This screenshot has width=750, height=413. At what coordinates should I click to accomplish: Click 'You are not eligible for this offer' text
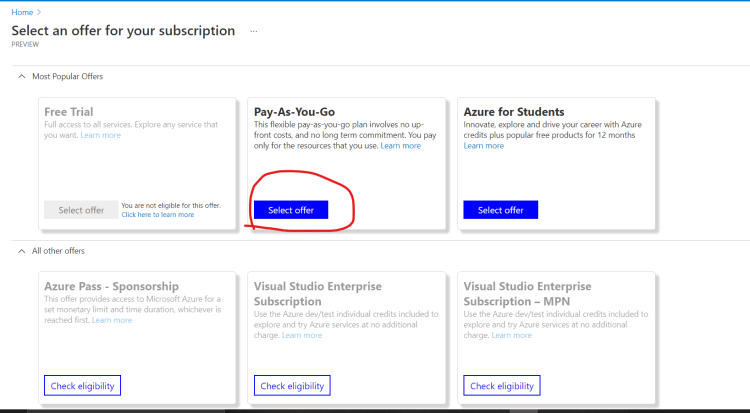point(171,205)
